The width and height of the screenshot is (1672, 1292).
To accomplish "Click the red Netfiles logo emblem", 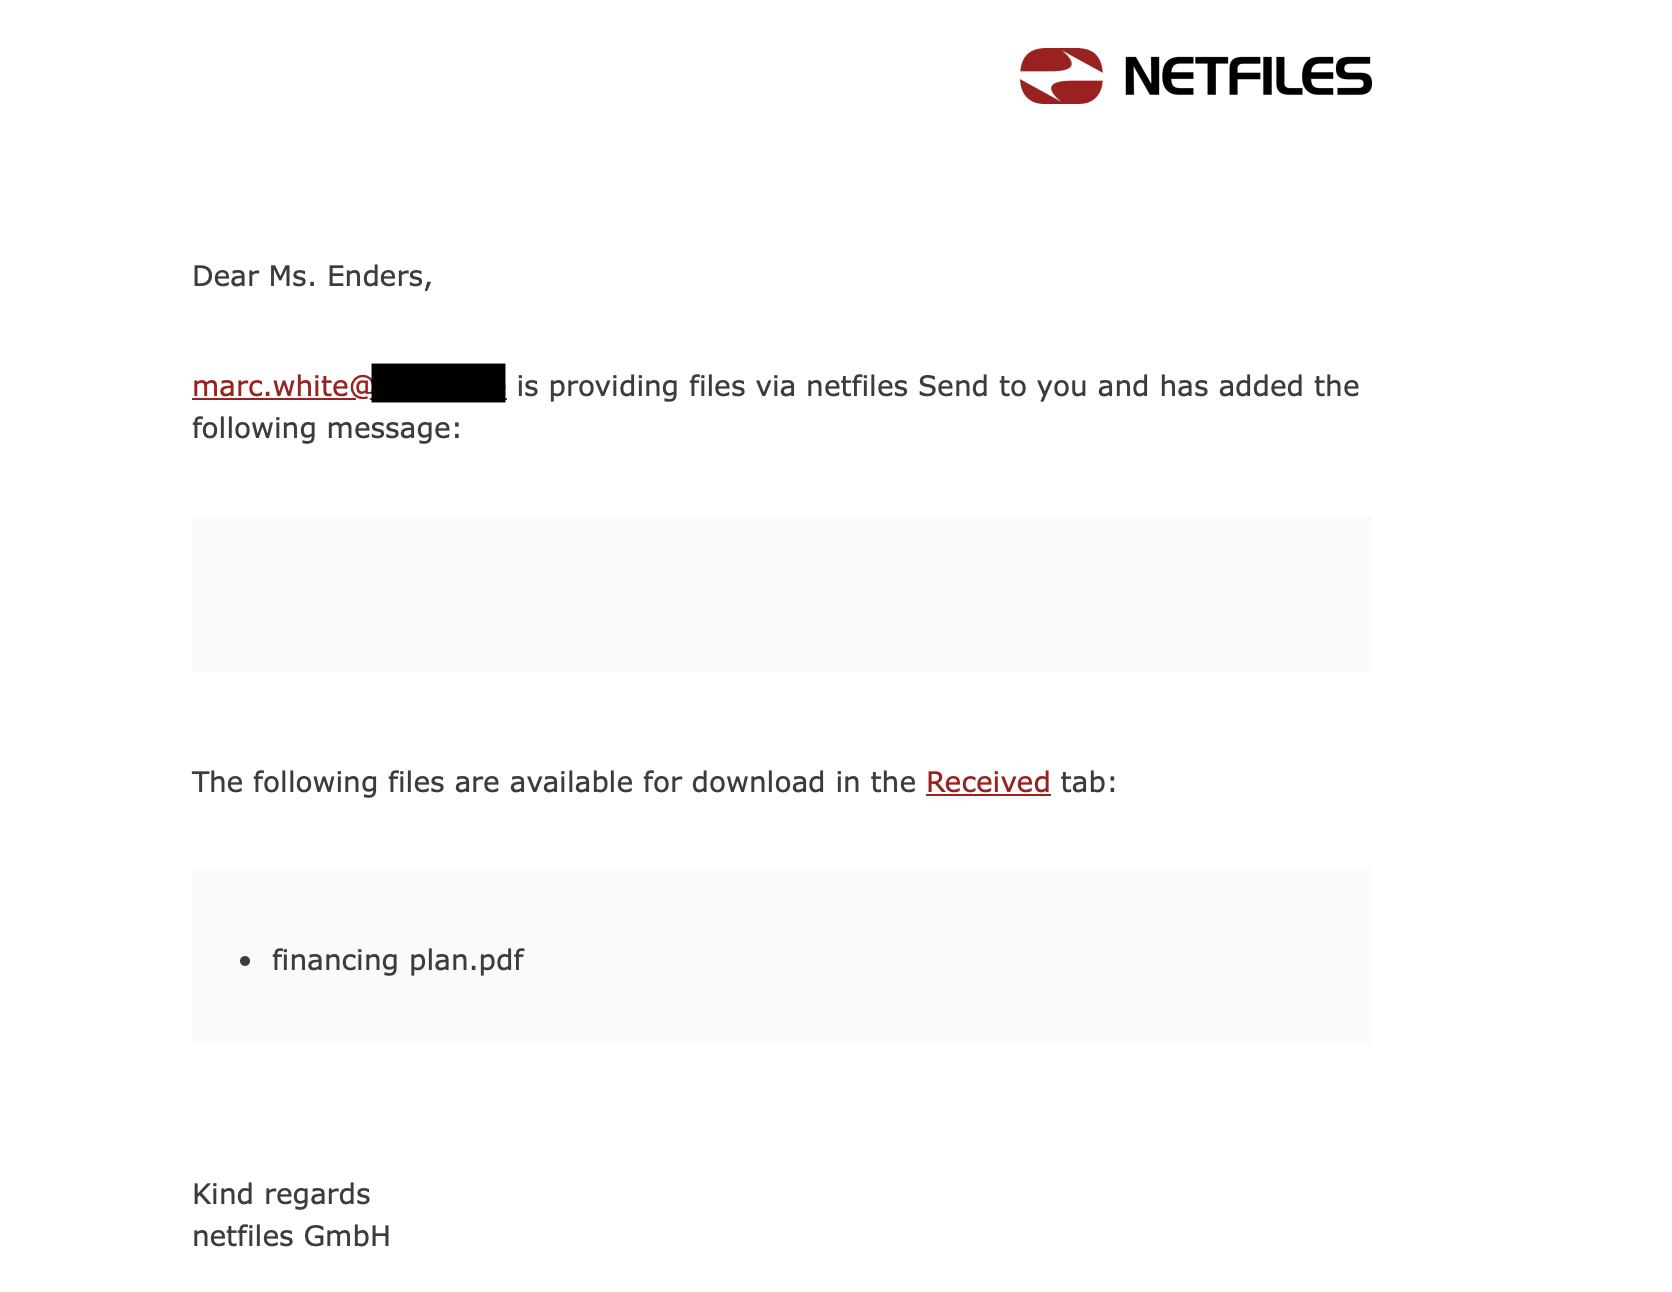I will click(x=1060, y=76).
